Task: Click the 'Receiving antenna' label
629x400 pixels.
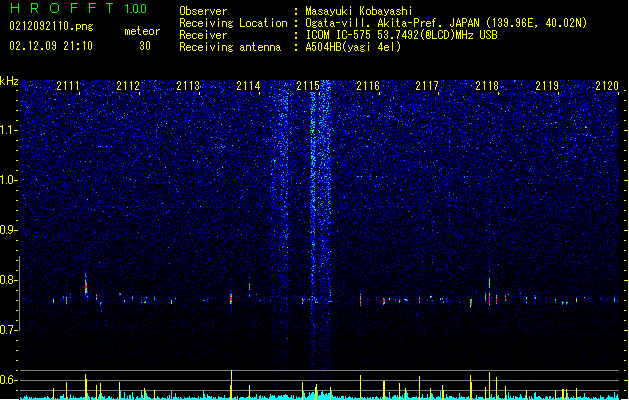Action: click(230, 47)
